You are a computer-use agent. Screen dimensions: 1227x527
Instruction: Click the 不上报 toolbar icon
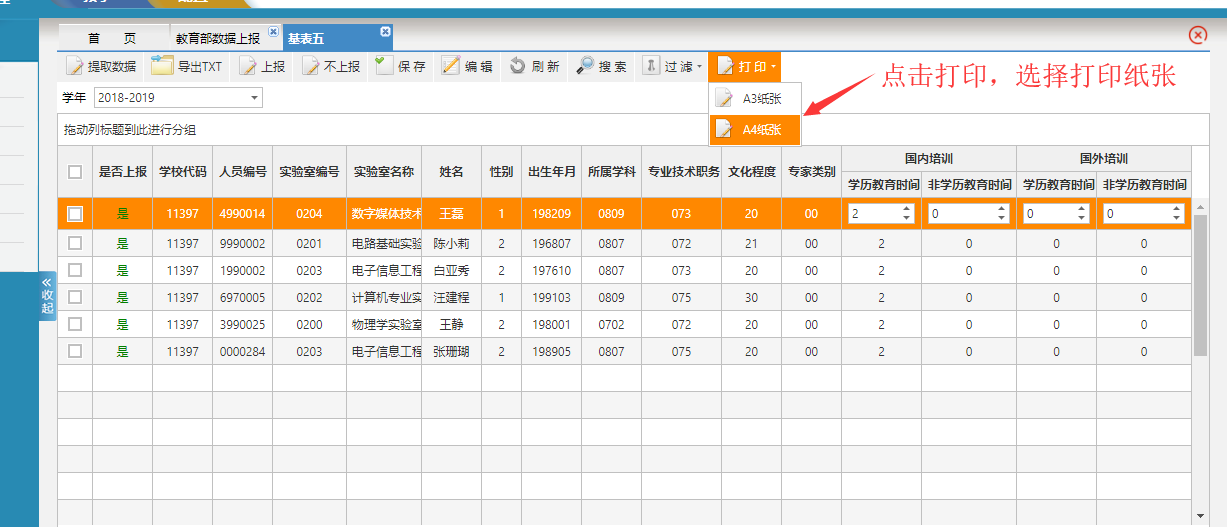point(311,67)
